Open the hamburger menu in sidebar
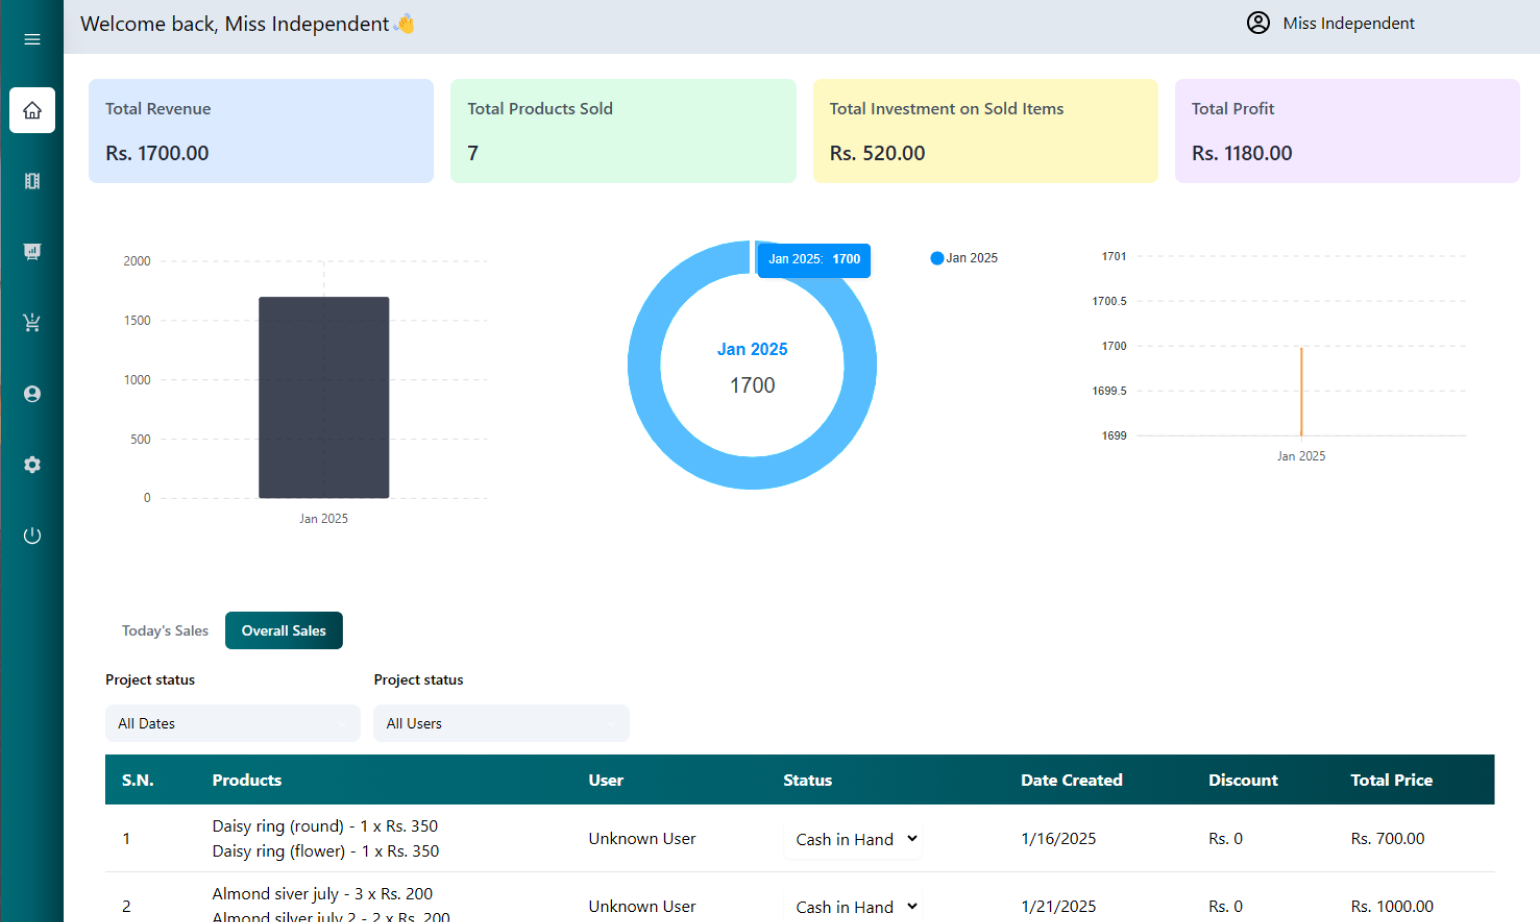This screenshot has height=922, width=1540. pos(32,39)
